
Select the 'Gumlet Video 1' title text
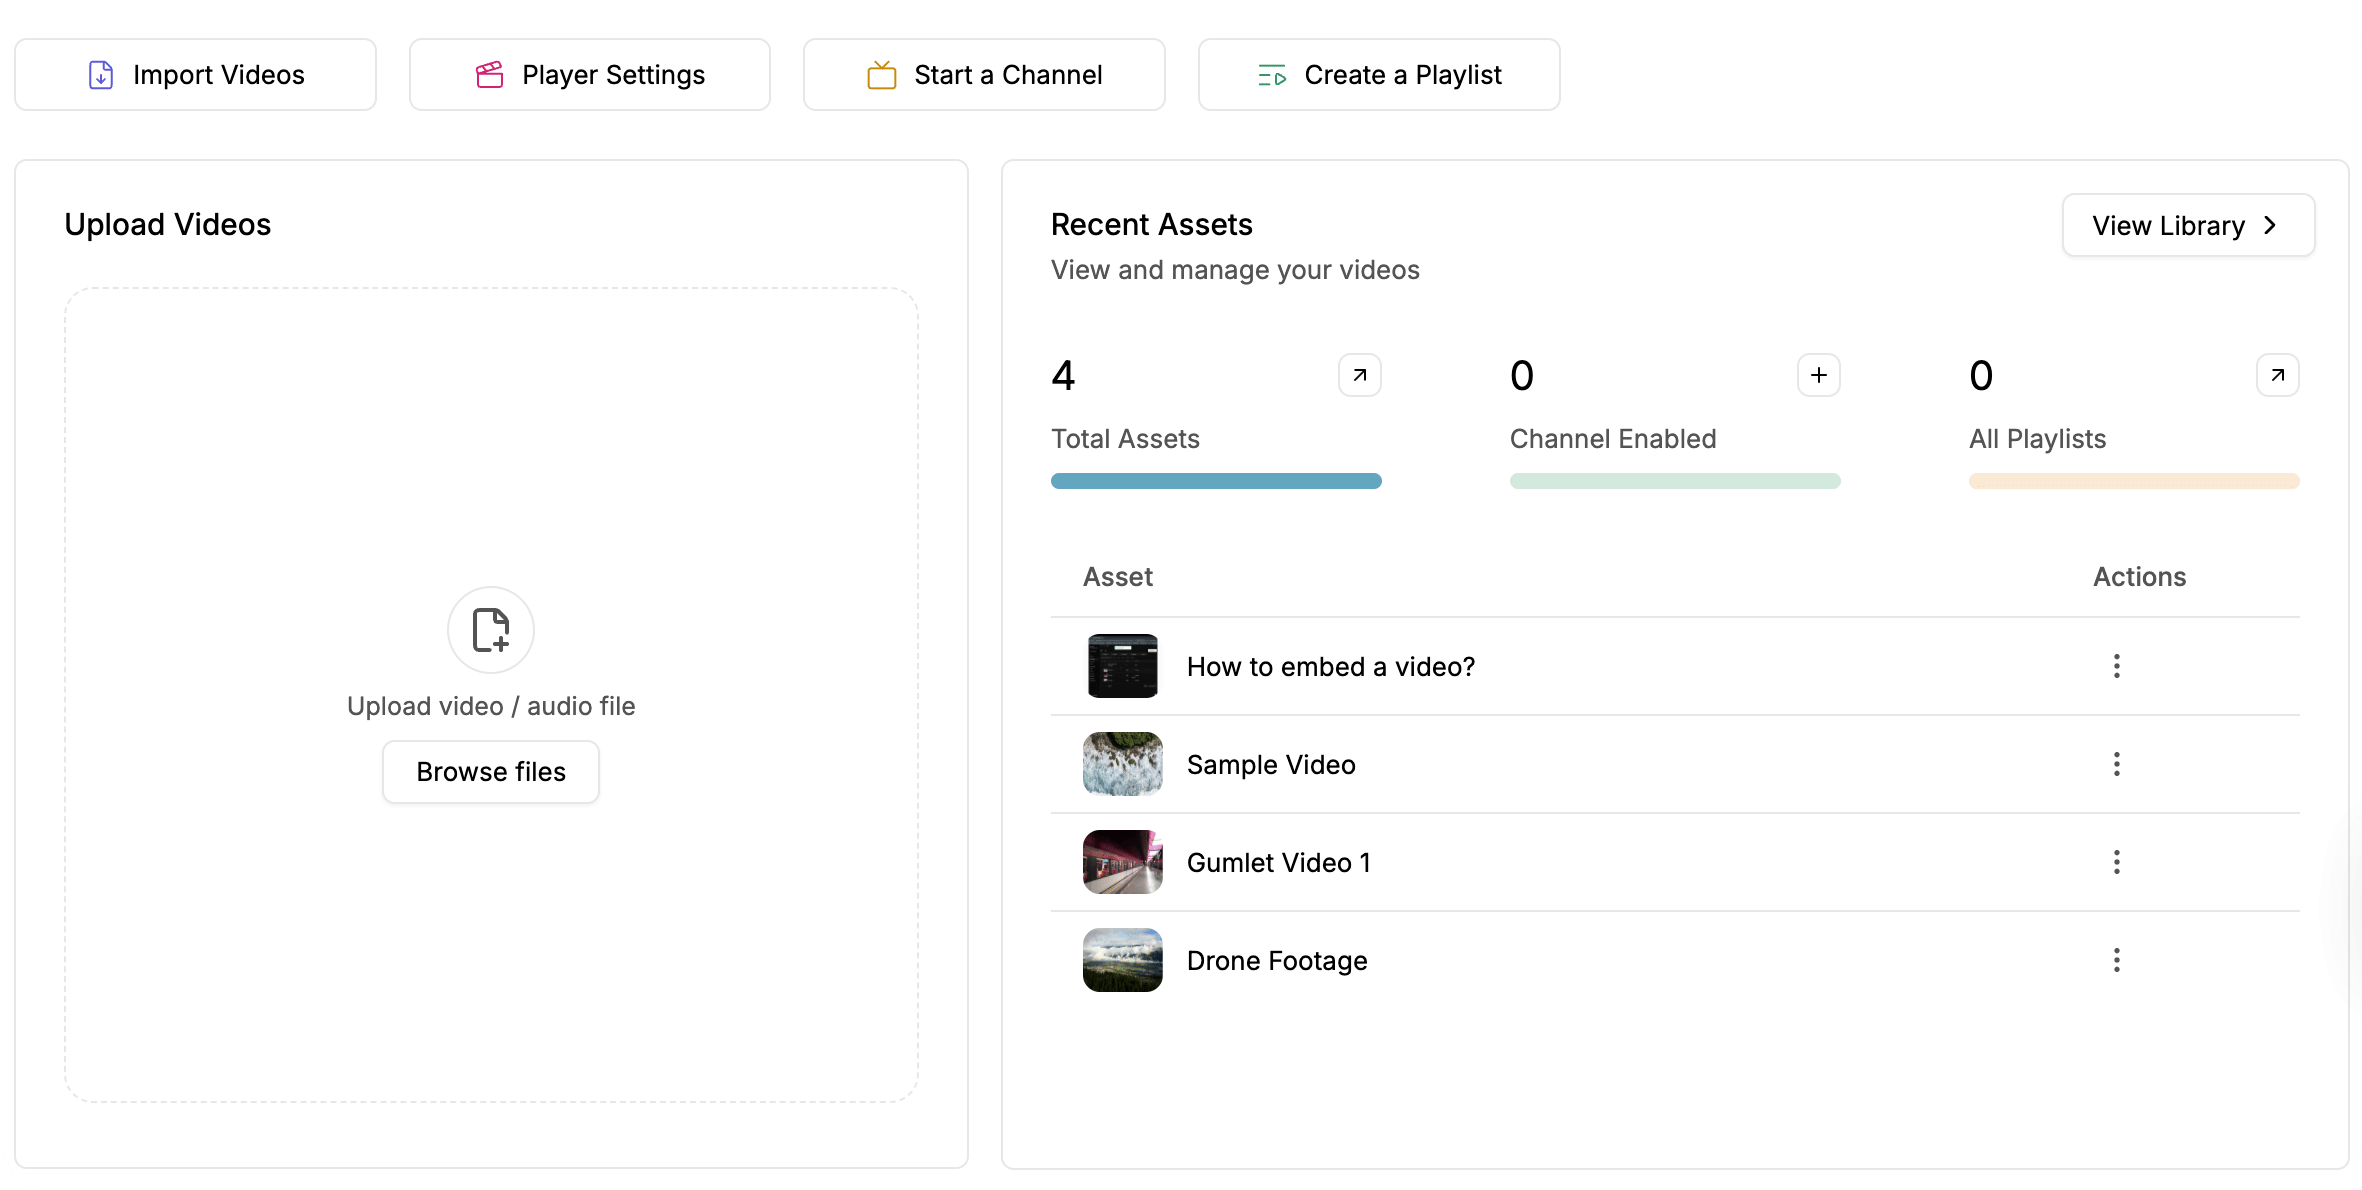click(1279, 863)
